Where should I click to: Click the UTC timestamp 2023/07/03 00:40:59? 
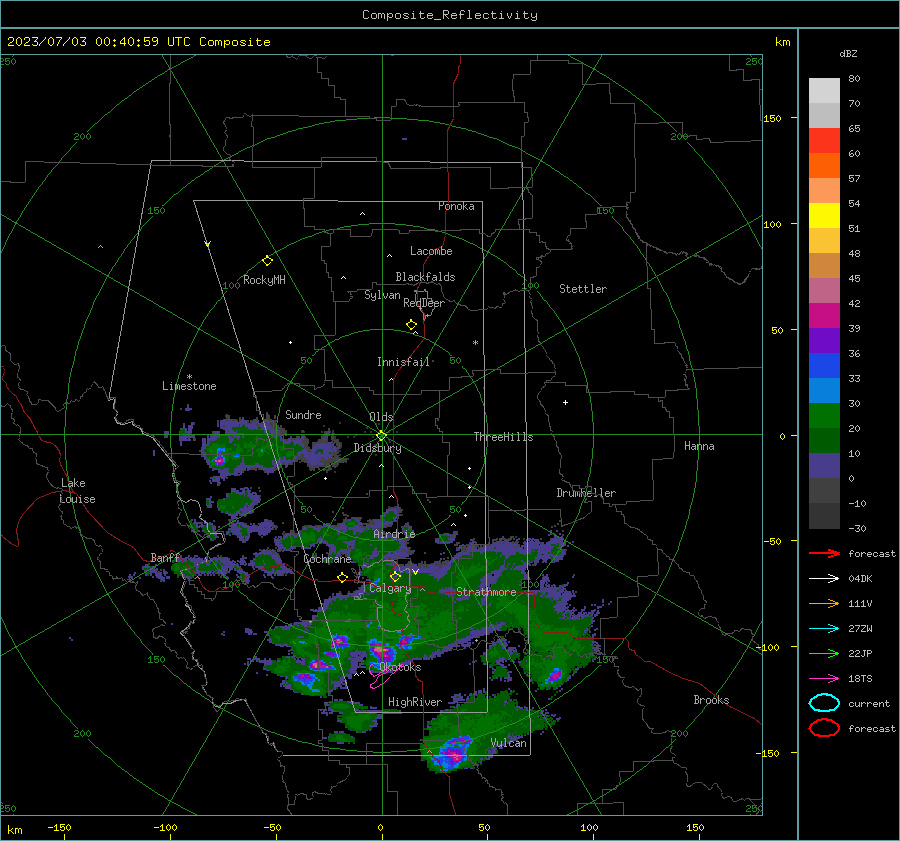pos(83,41)
